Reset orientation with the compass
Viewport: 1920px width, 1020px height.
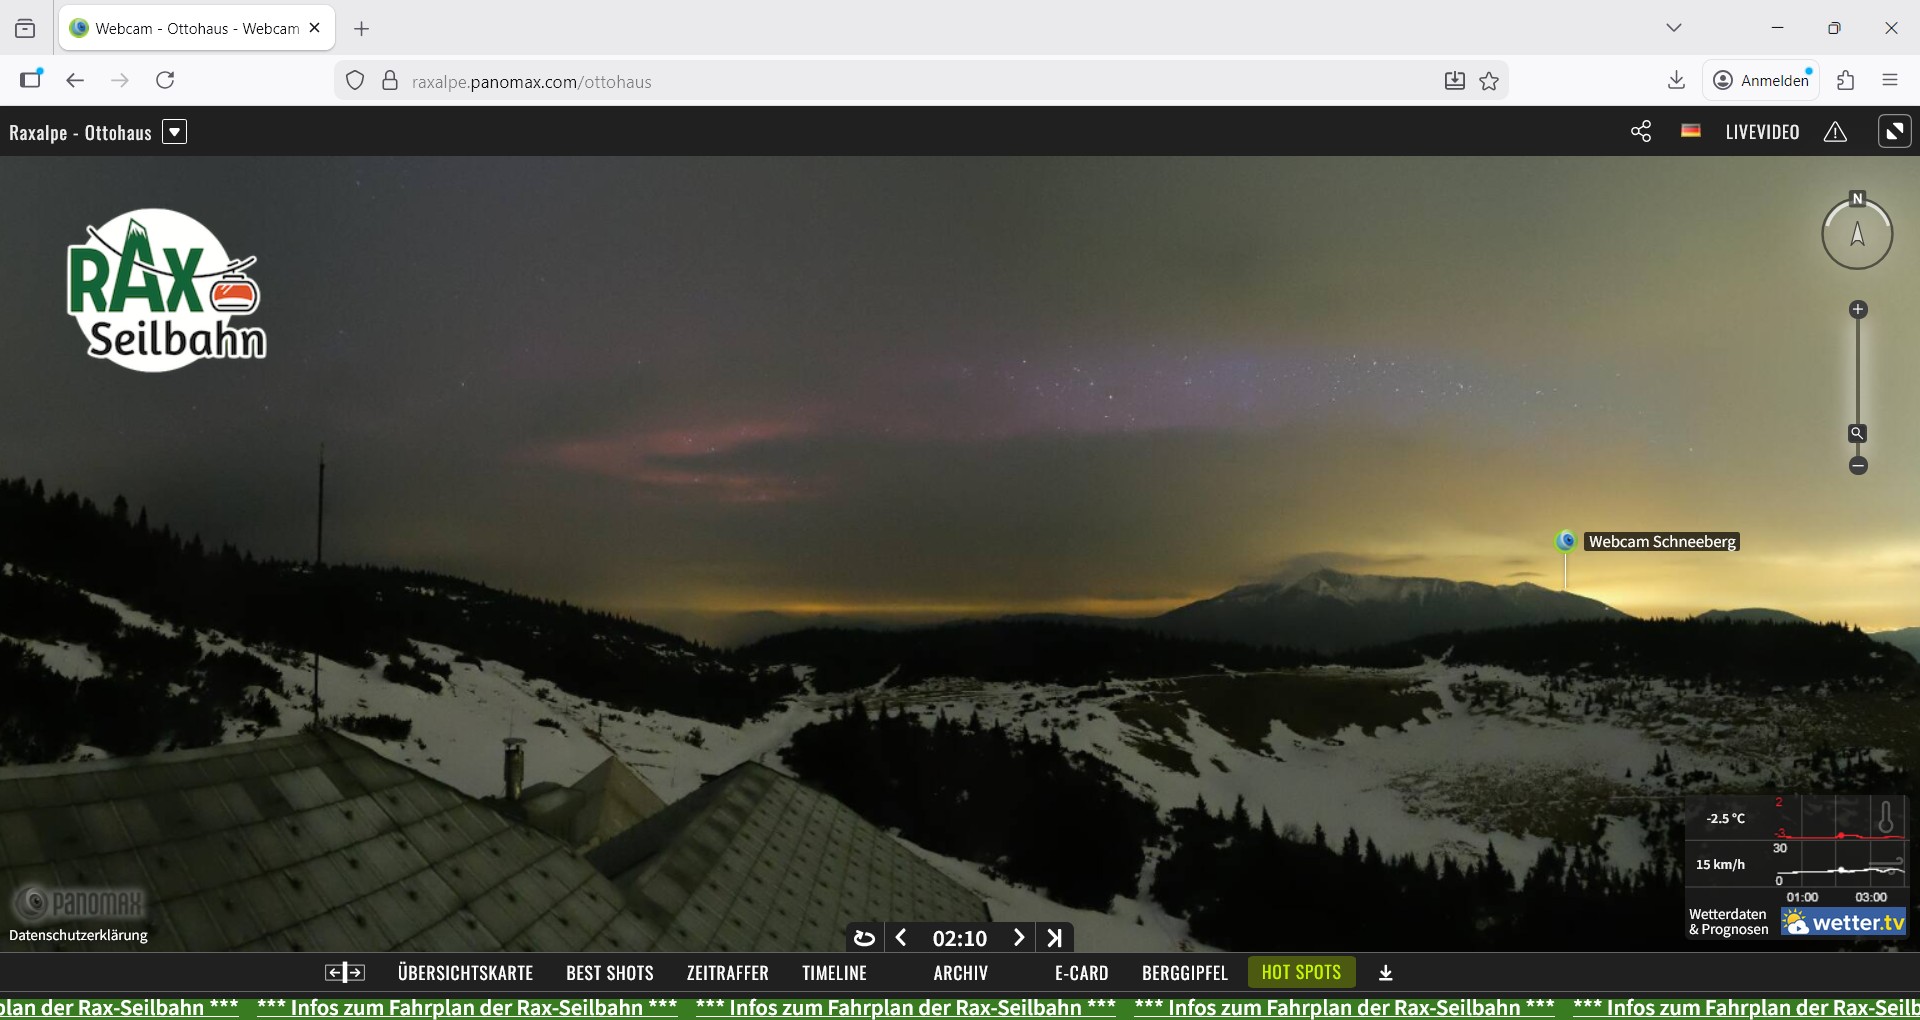coord(1857,233)
